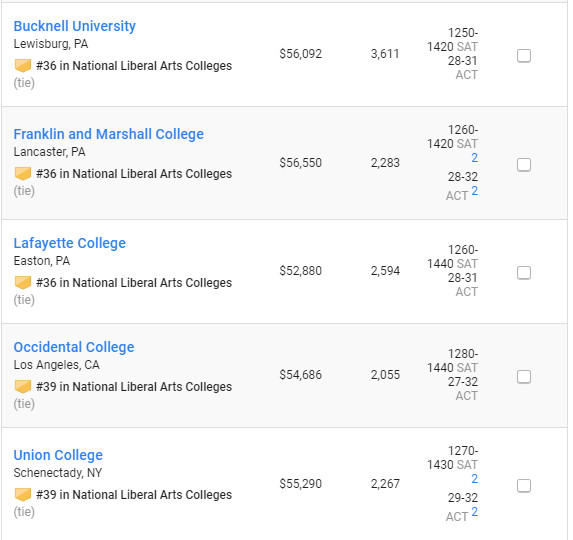Open ACT footnote 2 for Franklin and Marshall
The image size is (573, 540).
pyautogui.click(x=474, y=191)
